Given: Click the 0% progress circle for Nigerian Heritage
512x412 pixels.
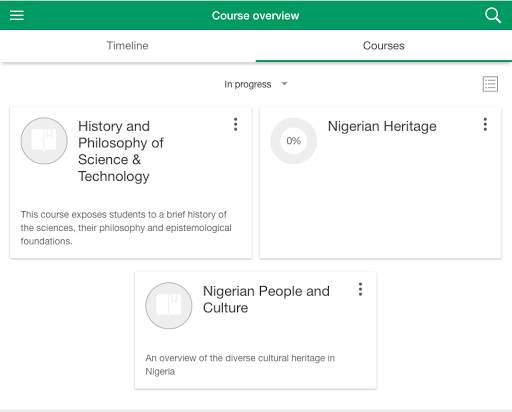Looking at the screenshot, I should point(294,141).
